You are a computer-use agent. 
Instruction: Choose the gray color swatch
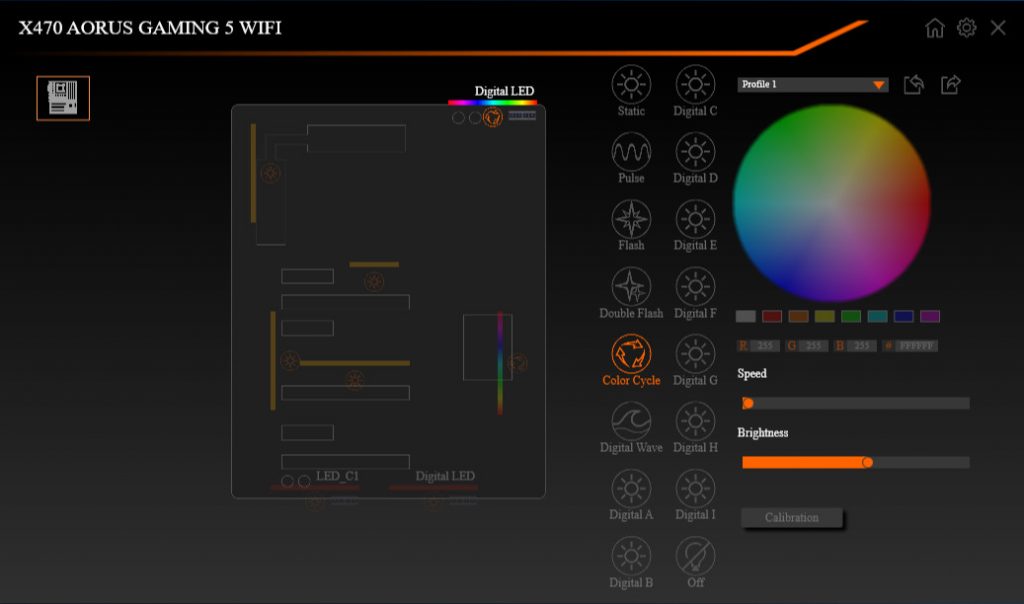pos(746,317)
